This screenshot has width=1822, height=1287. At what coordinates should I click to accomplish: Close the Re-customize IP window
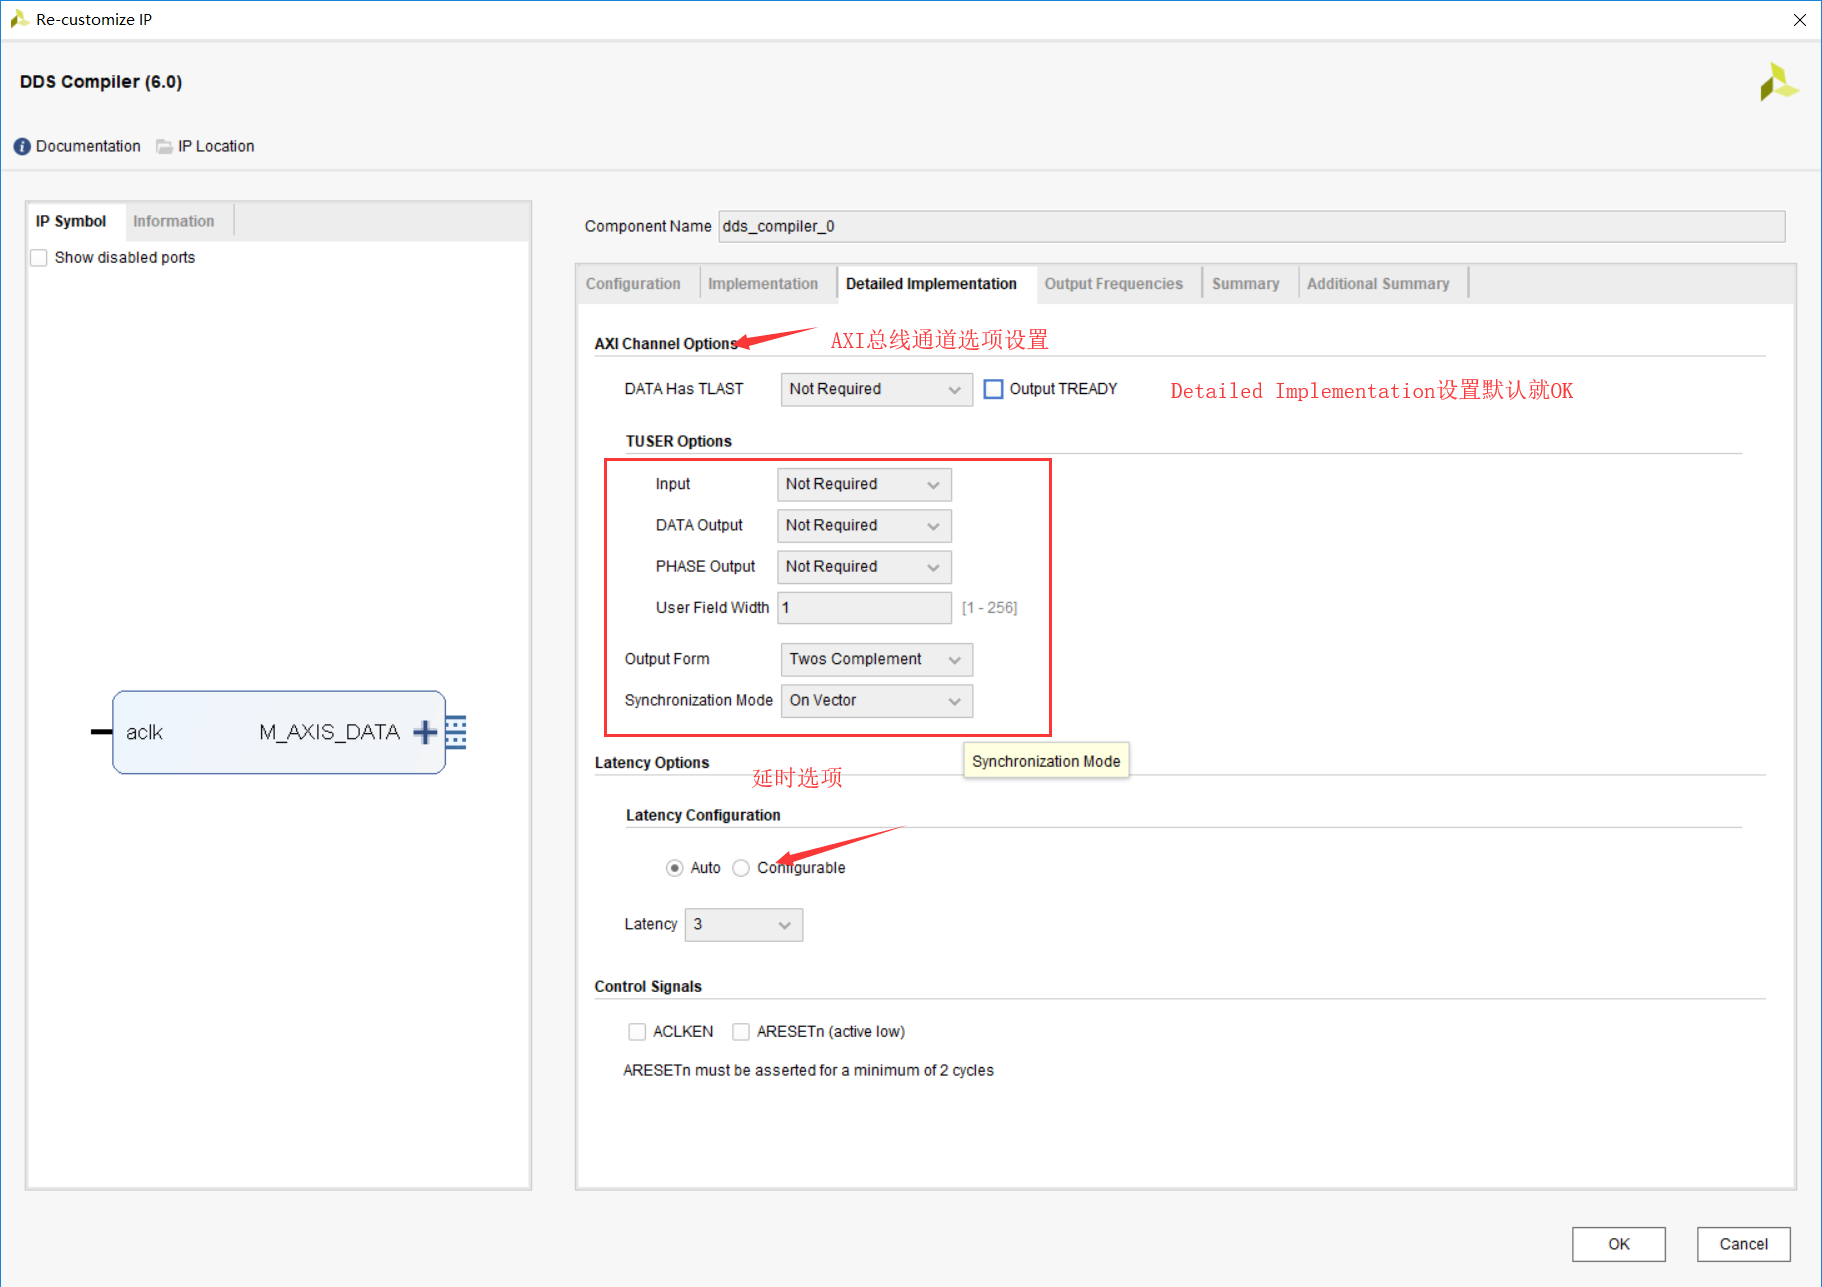pyautogui.click(x=1799, y=20)
